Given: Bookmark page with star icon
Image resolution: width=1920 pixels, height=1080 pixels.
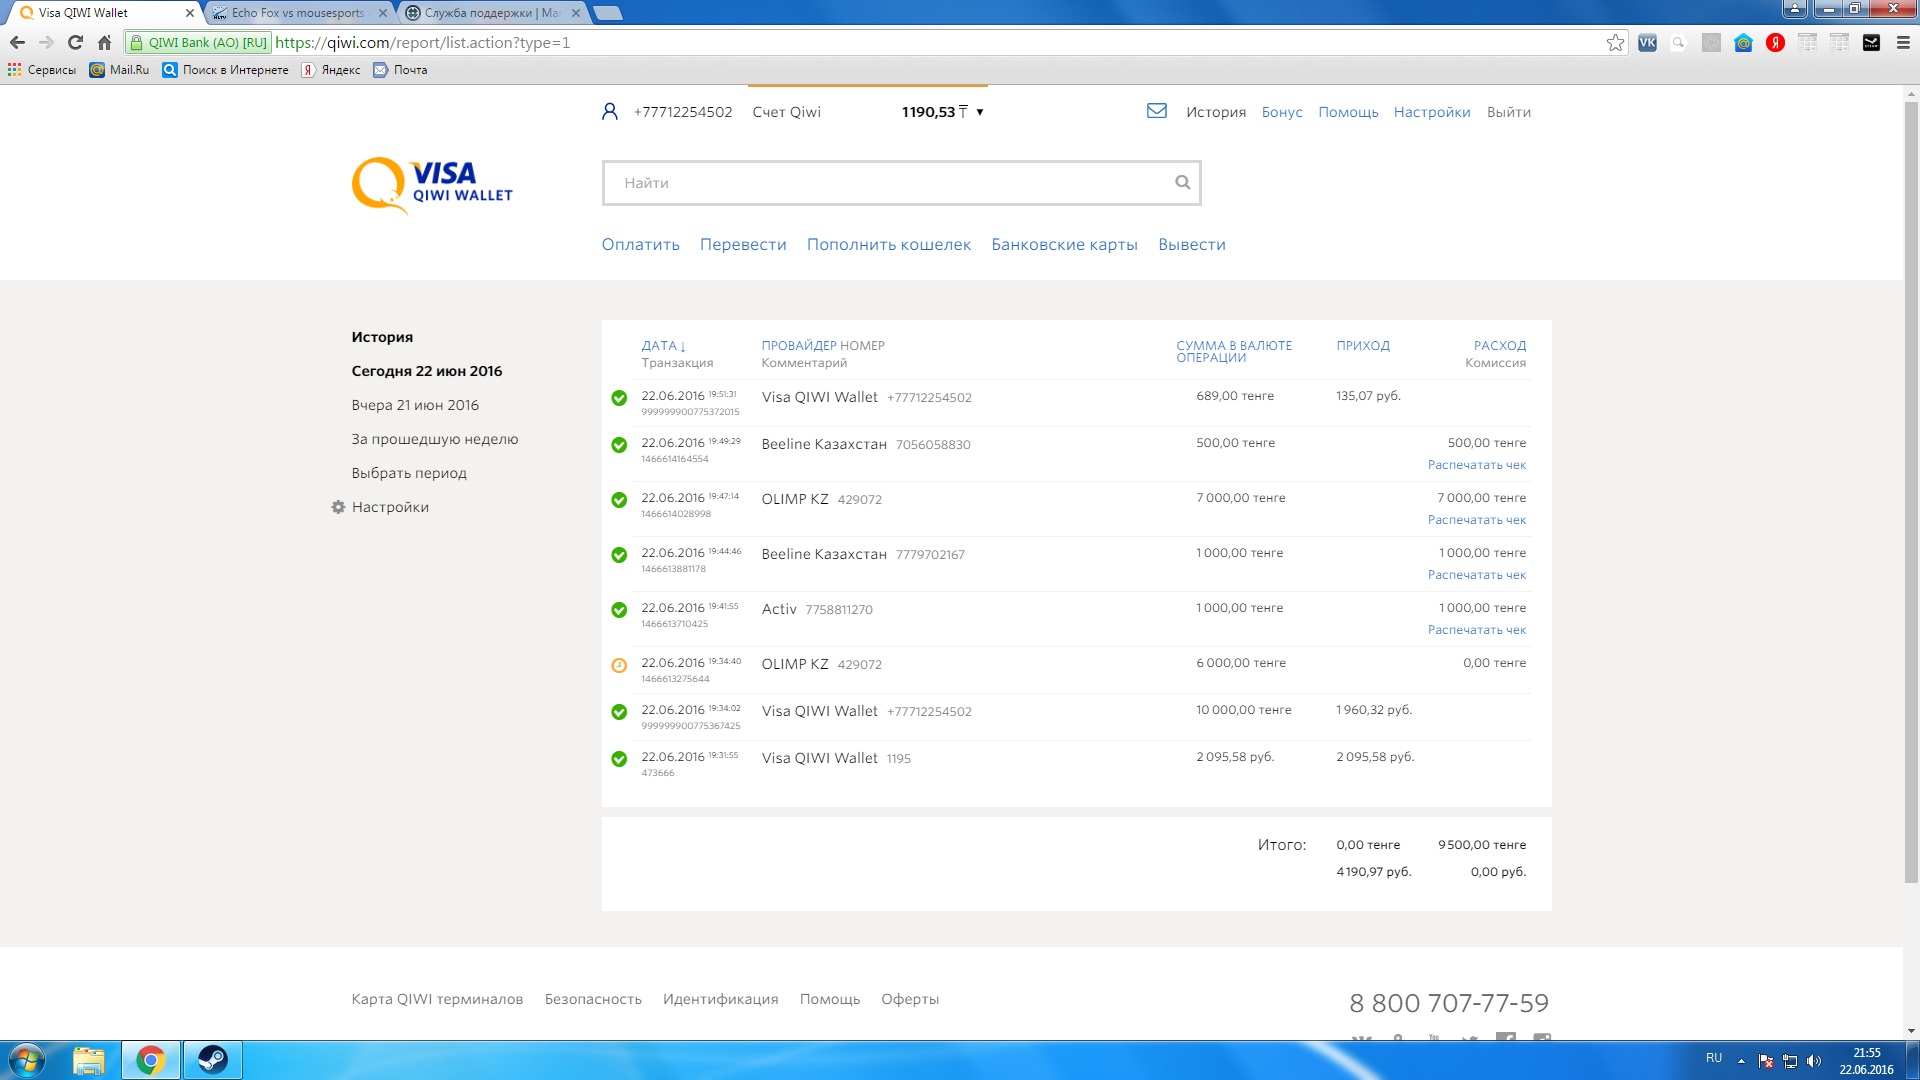Looking at the screenshot, I should 1615,42.
